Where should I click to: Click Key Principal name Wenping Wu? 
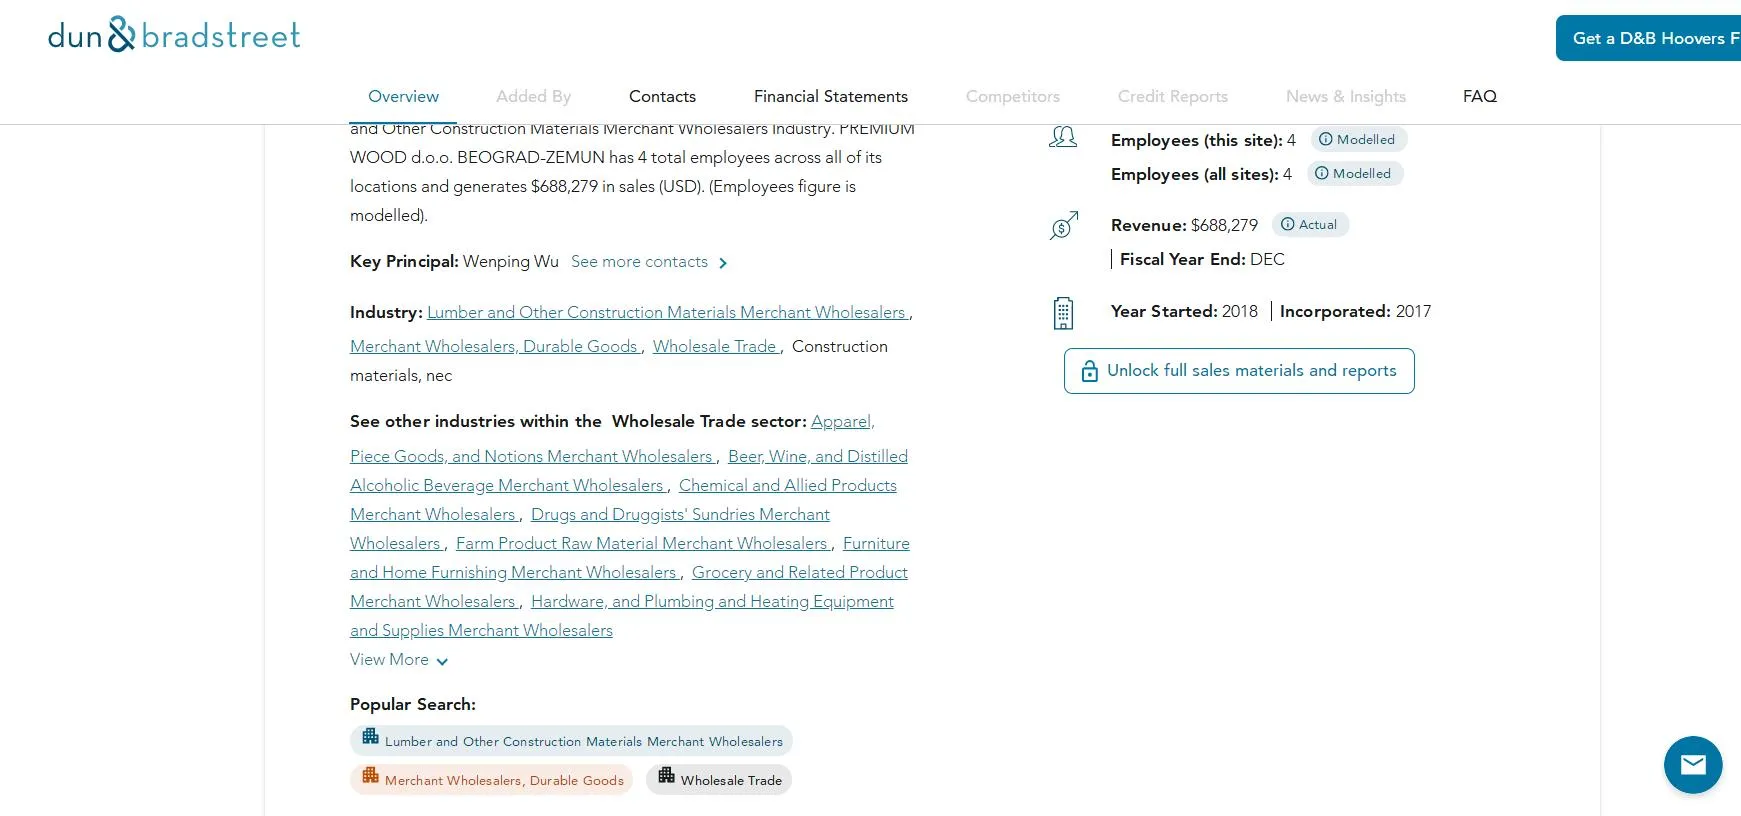pos(510,261)
